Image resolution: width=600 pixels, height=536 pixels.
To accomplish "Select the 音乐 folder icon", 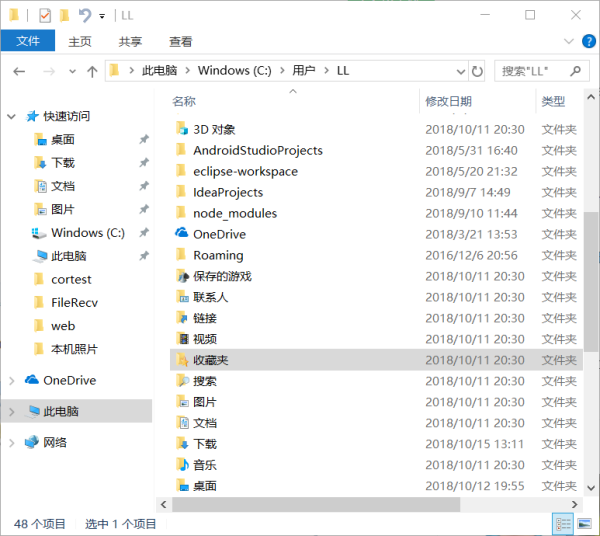I will (182, 465).
